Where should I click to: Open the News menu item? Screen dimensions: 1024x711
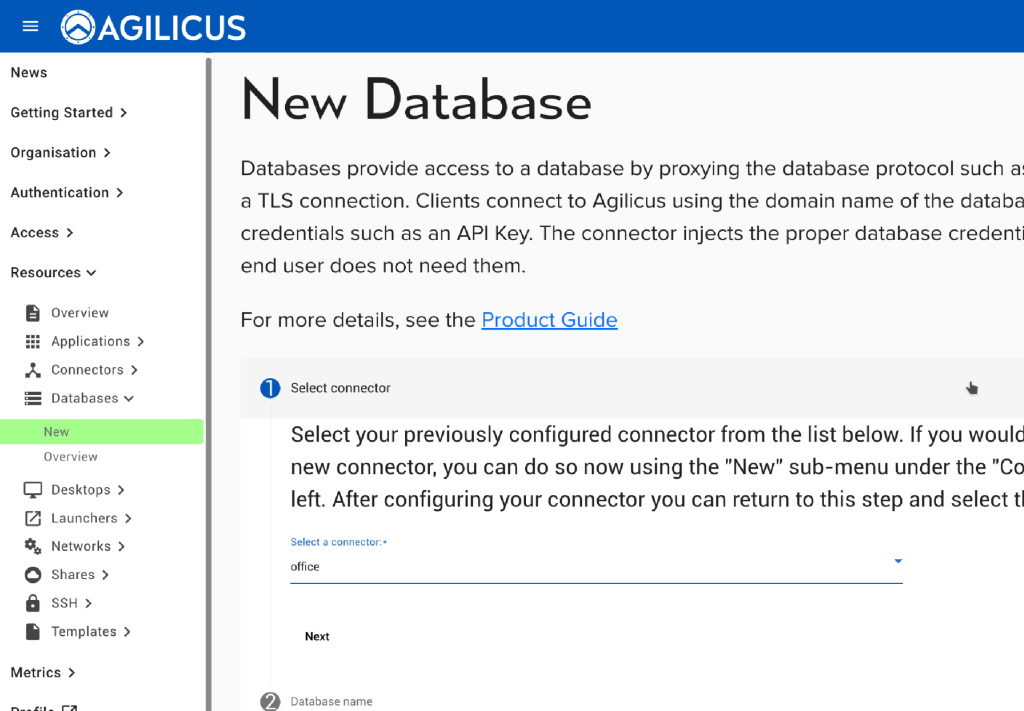tap(29, 73)
